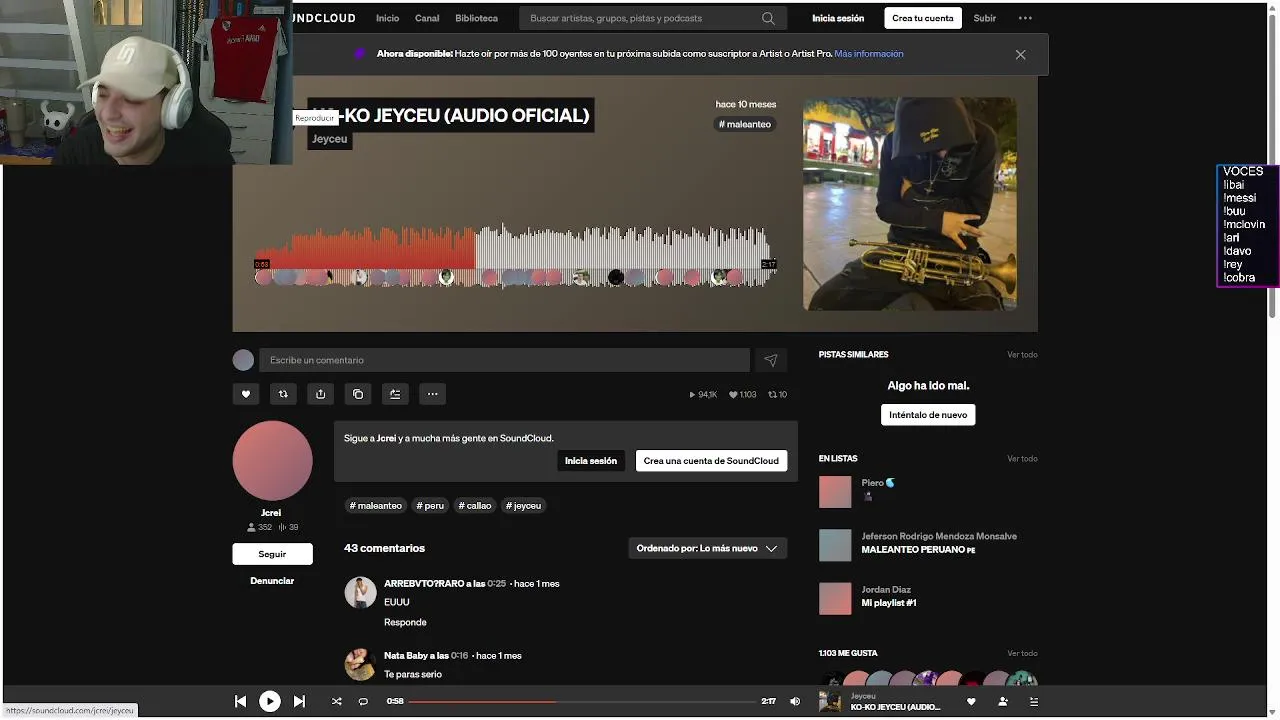Skip to previous track in player
Image resolution: width=1280 pixels, height=720 pixels.
pyautogui.click(x=240, y=702)
